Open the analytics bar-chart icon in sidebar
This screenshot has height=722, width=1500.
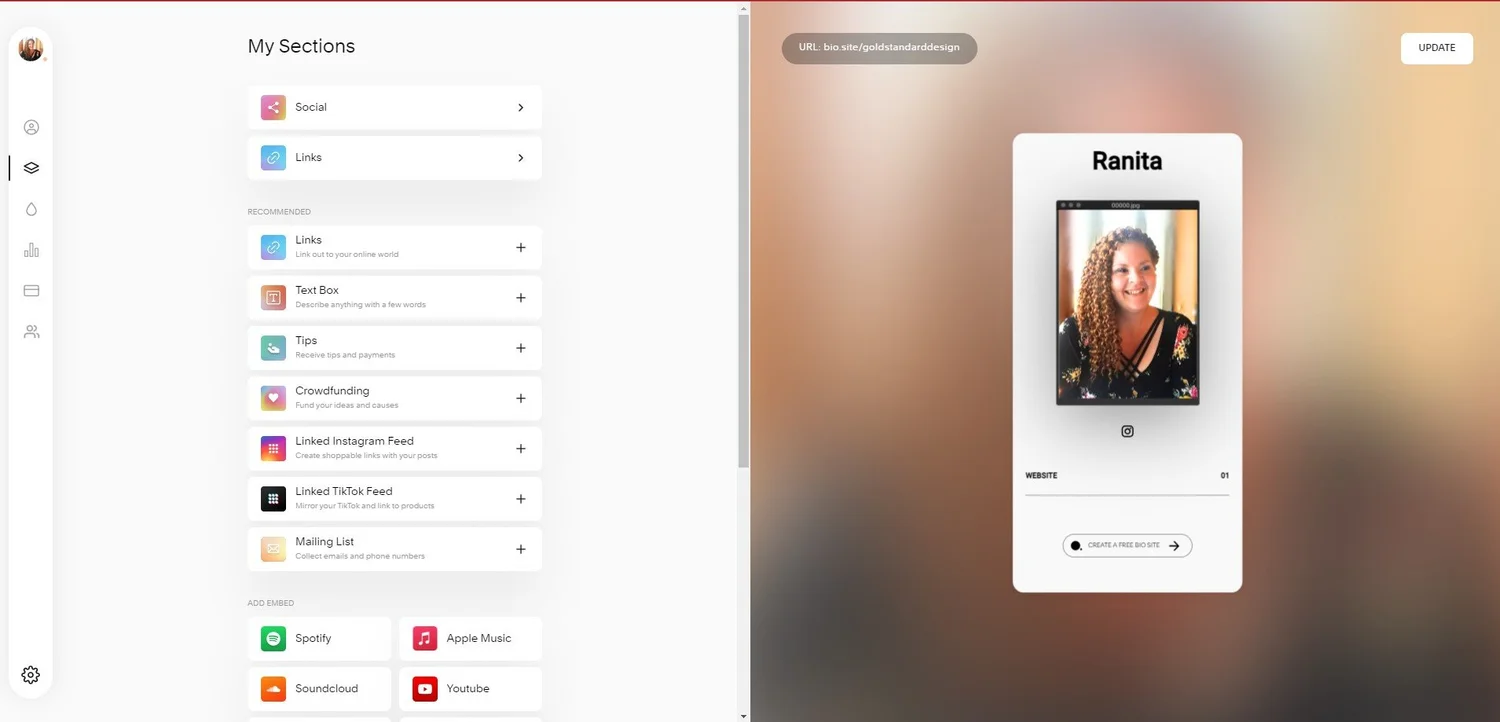pyautogui.click(x=31, y=249)
